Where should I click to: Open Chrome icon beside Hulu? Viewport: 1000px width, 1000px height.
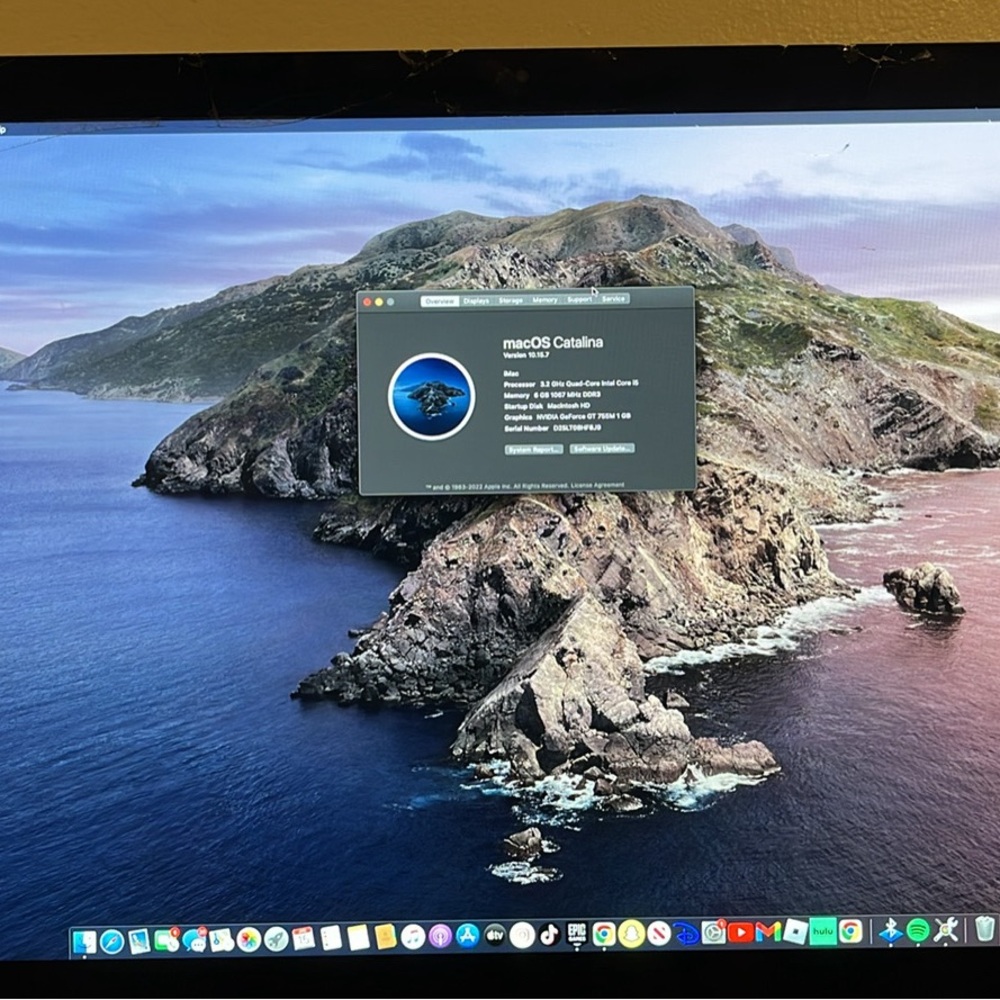[850, 931]
